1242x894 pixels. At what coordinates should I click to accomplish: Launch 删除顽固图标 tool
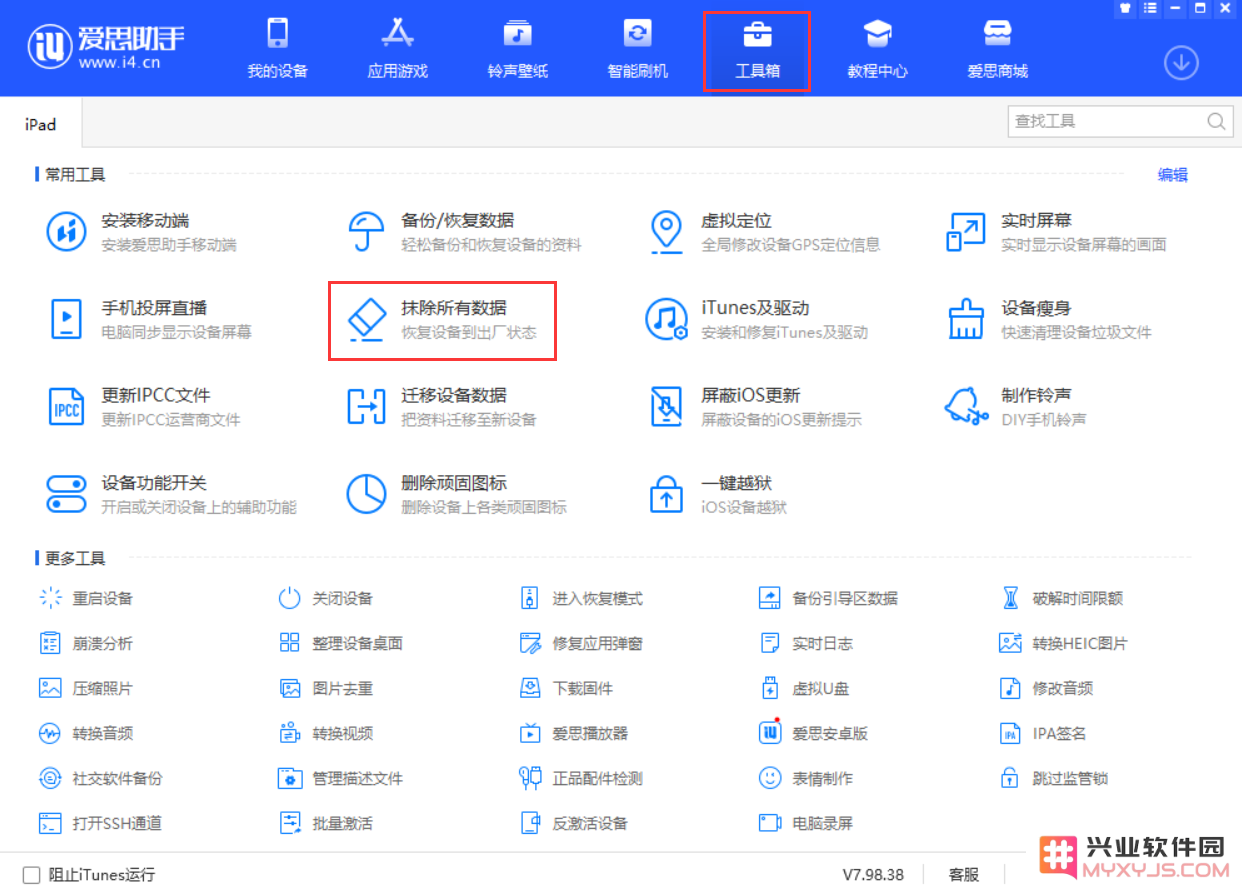pyautogui.click(x=456, y=494)
